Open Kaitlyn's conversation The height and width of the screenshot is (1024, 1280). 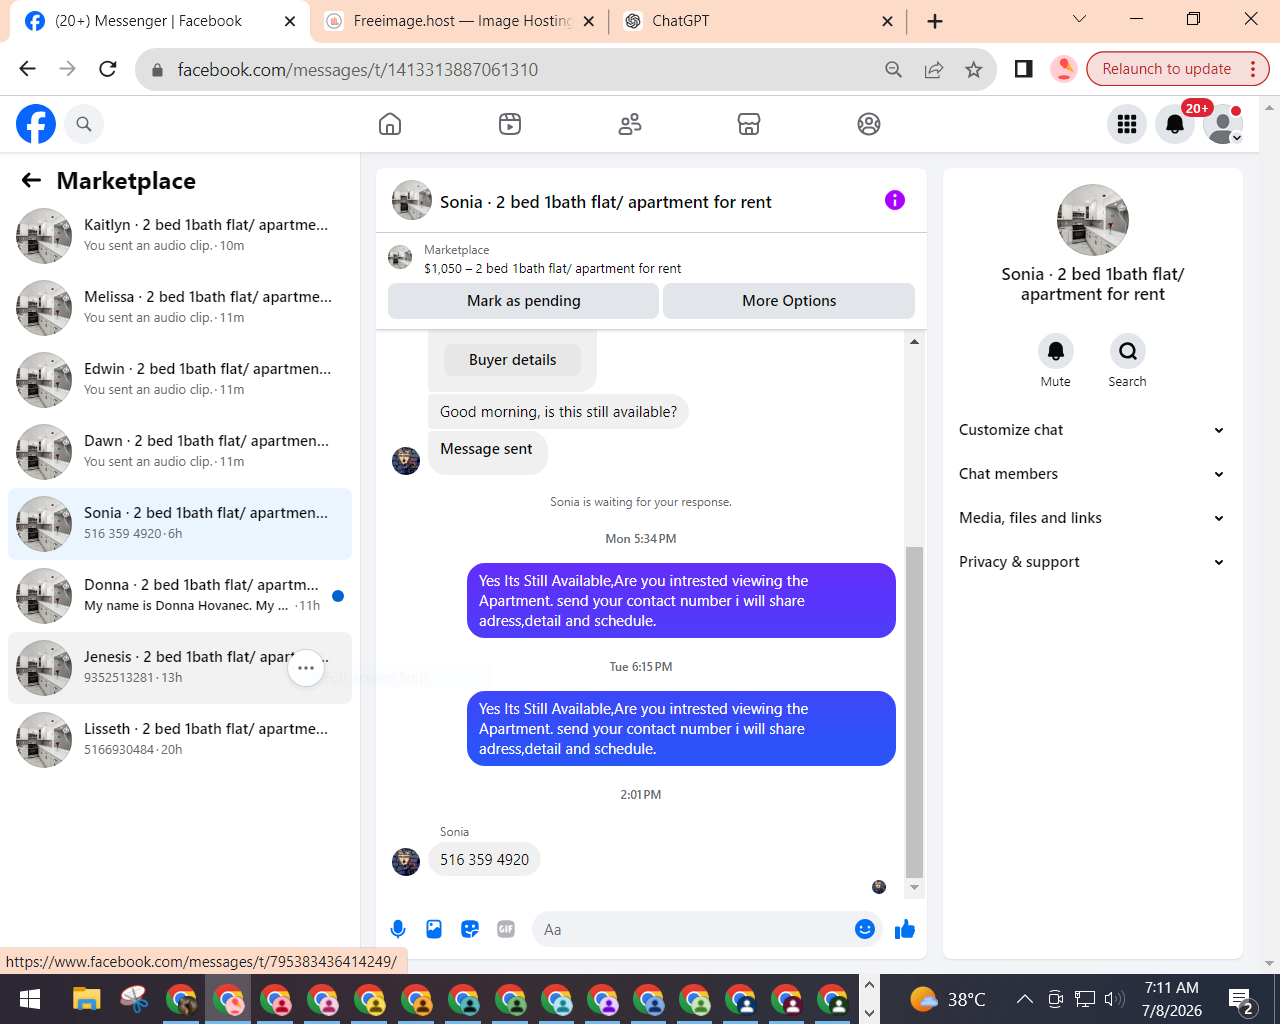[x=180, y=236]
